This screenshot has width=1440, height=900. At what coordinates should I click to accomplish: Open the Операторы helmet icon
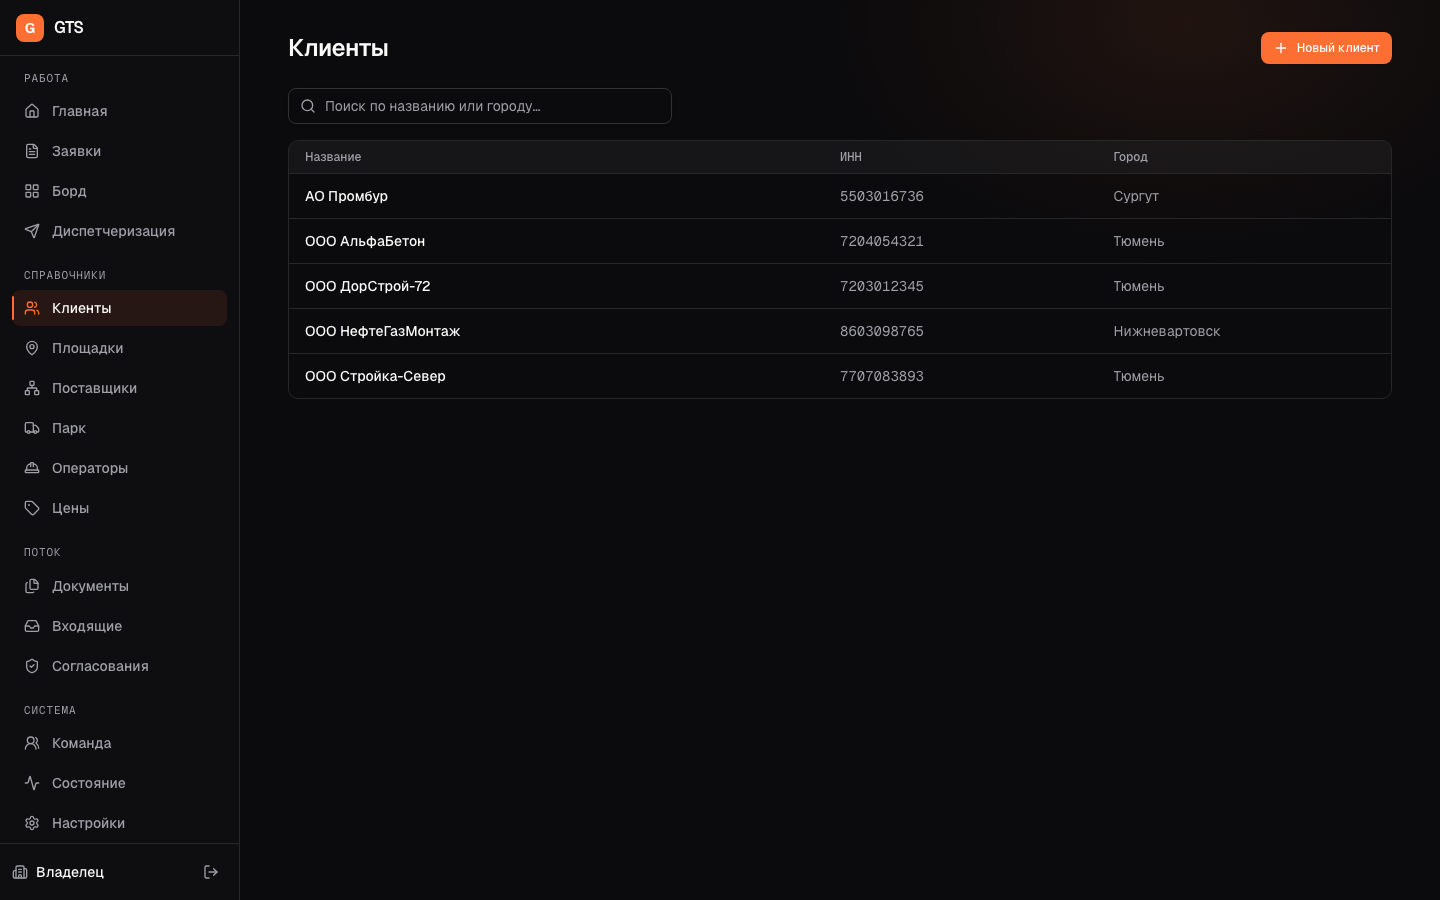[x=32, y=468]
